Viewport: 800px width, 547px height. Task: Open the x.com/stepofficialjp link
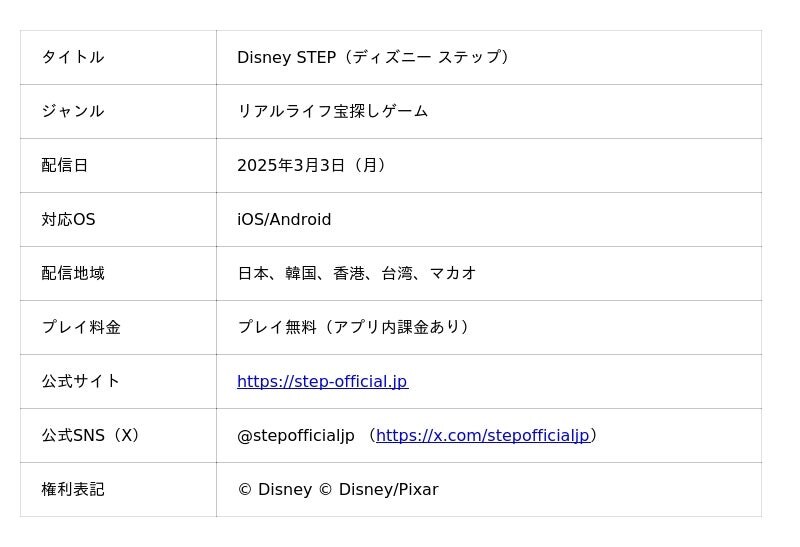tap(482, 435)
